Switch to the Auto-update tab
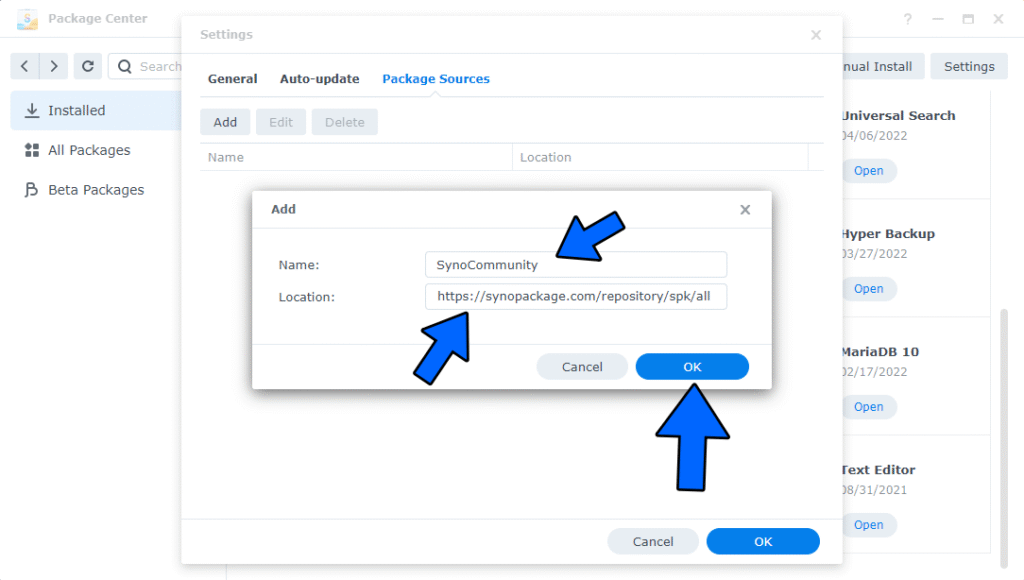The height and width of the screenshot is (580, 1024). 319,79
